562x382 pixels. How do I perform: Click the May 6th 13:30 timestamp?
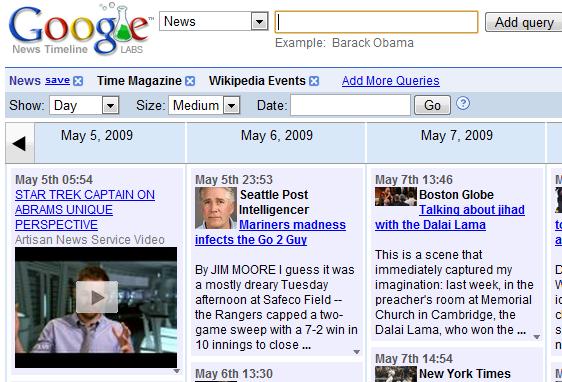coord(234,374)
